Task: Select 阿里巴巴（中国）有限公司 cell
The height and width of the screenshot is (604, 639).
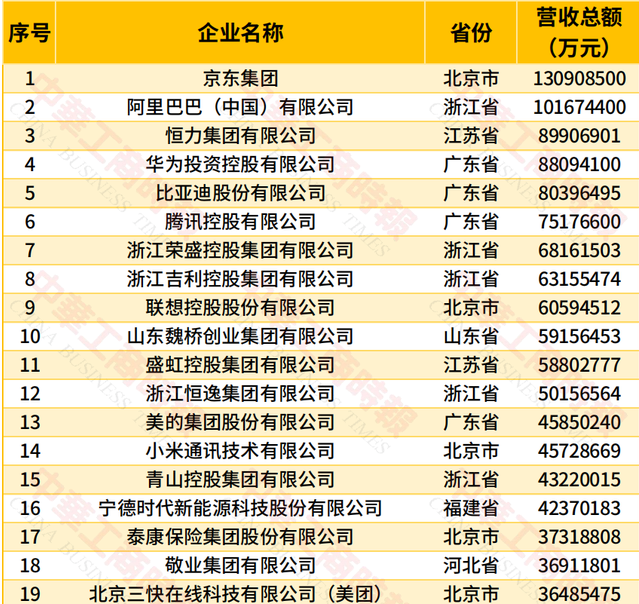Action: point(240,107)
